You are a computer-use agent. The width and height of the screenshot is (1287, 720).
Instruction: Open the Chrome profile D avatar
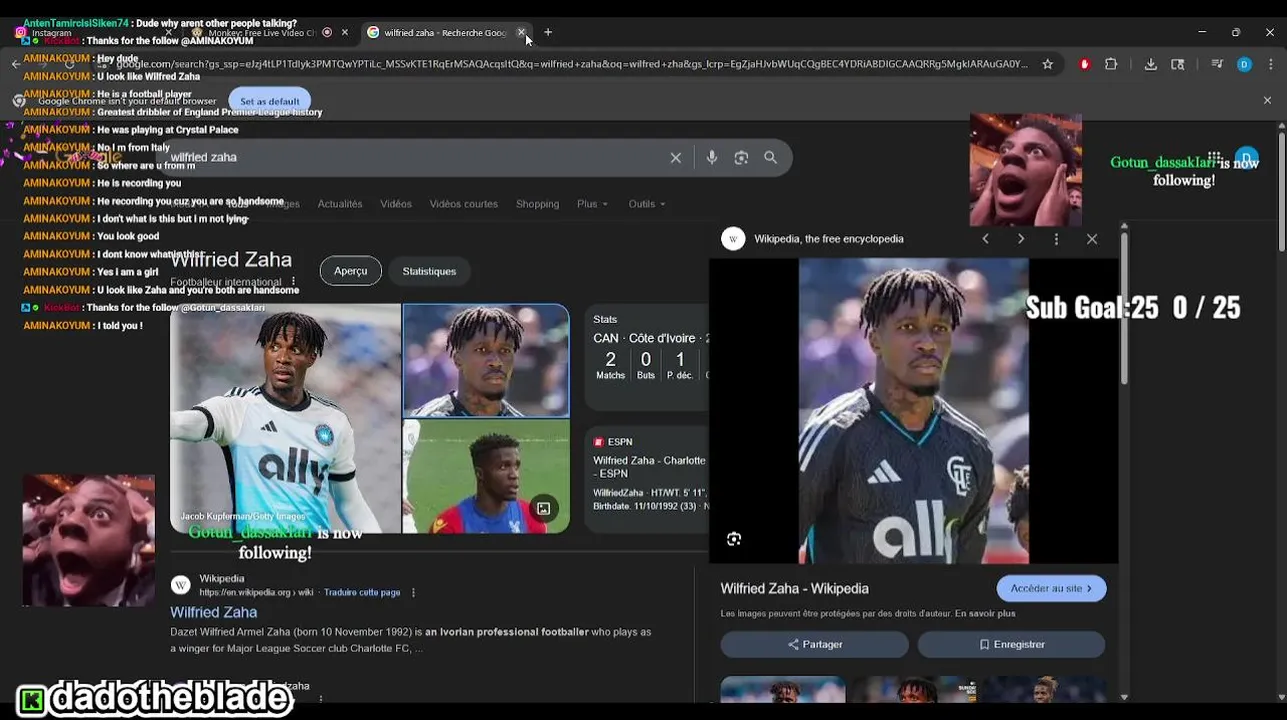1244,64
